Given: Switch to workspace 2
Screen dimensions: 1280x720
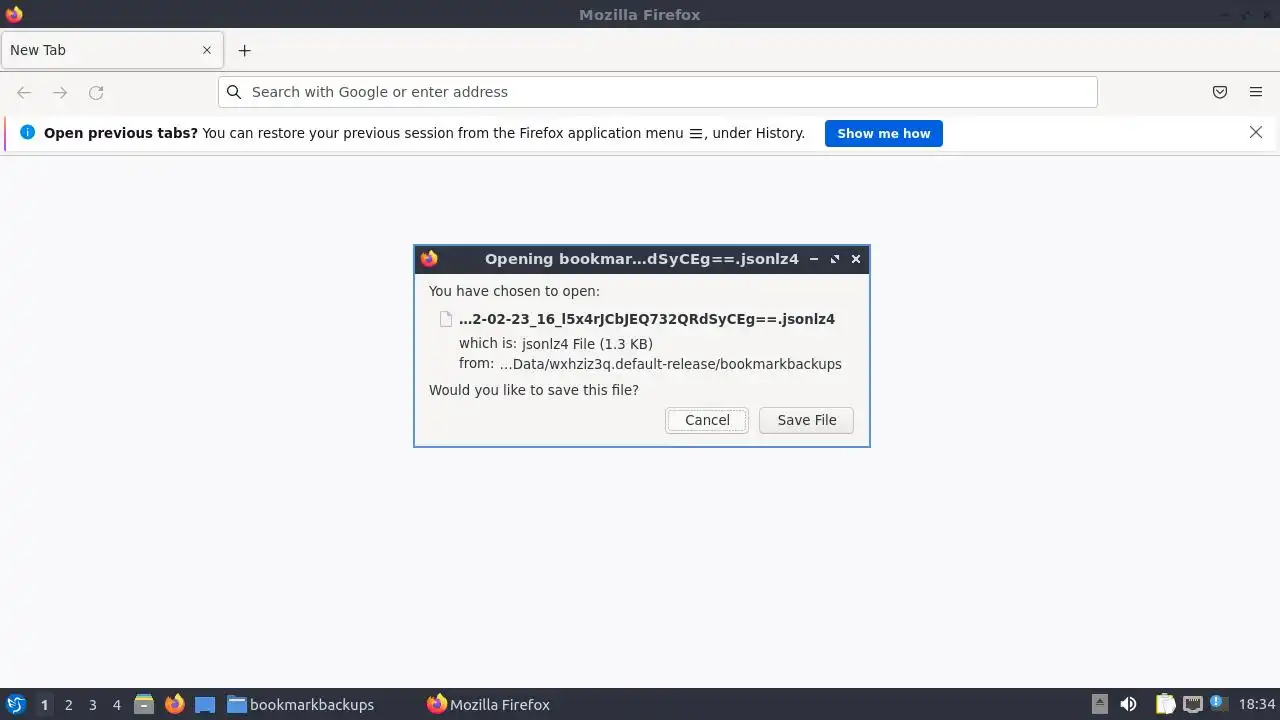Looking at the screenshot, I should (x=68, y=705).
